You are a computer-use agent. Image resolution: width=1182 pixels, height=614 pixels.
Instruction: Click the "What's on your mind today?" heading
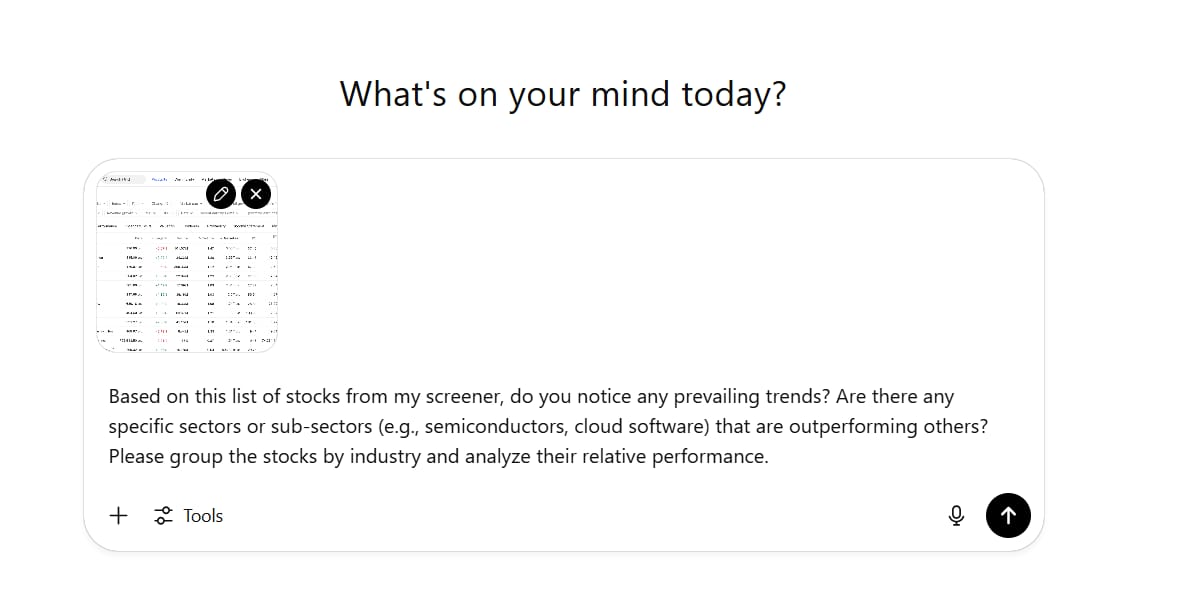563,94
